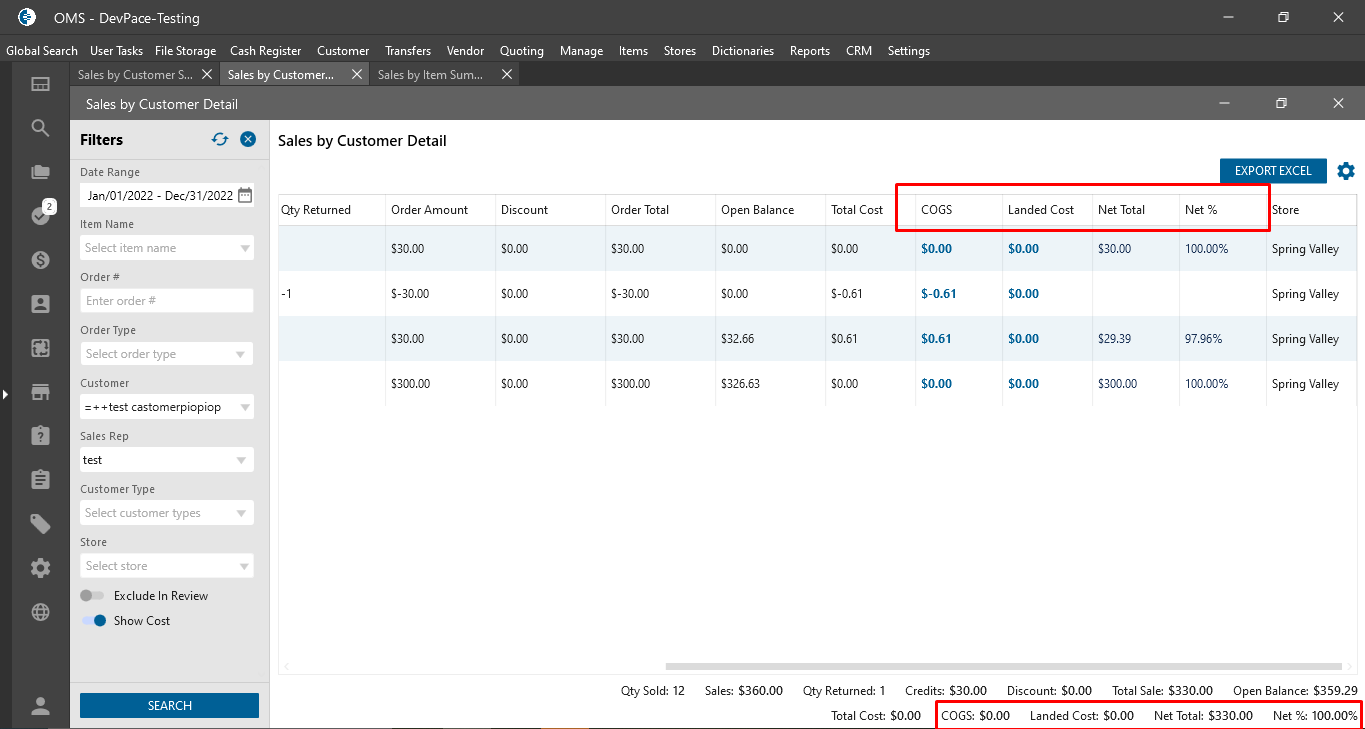Image resolution: width=1365 pixels, height=729 pixels.
Task: Open the user tasks icon with badge
Action: pyautogui.click(x=41, y=215)
